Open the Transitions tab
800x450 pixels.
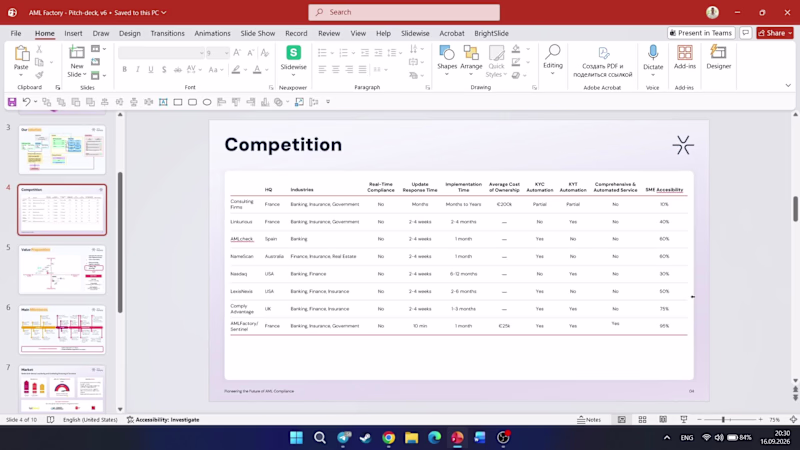click(167, 33)
